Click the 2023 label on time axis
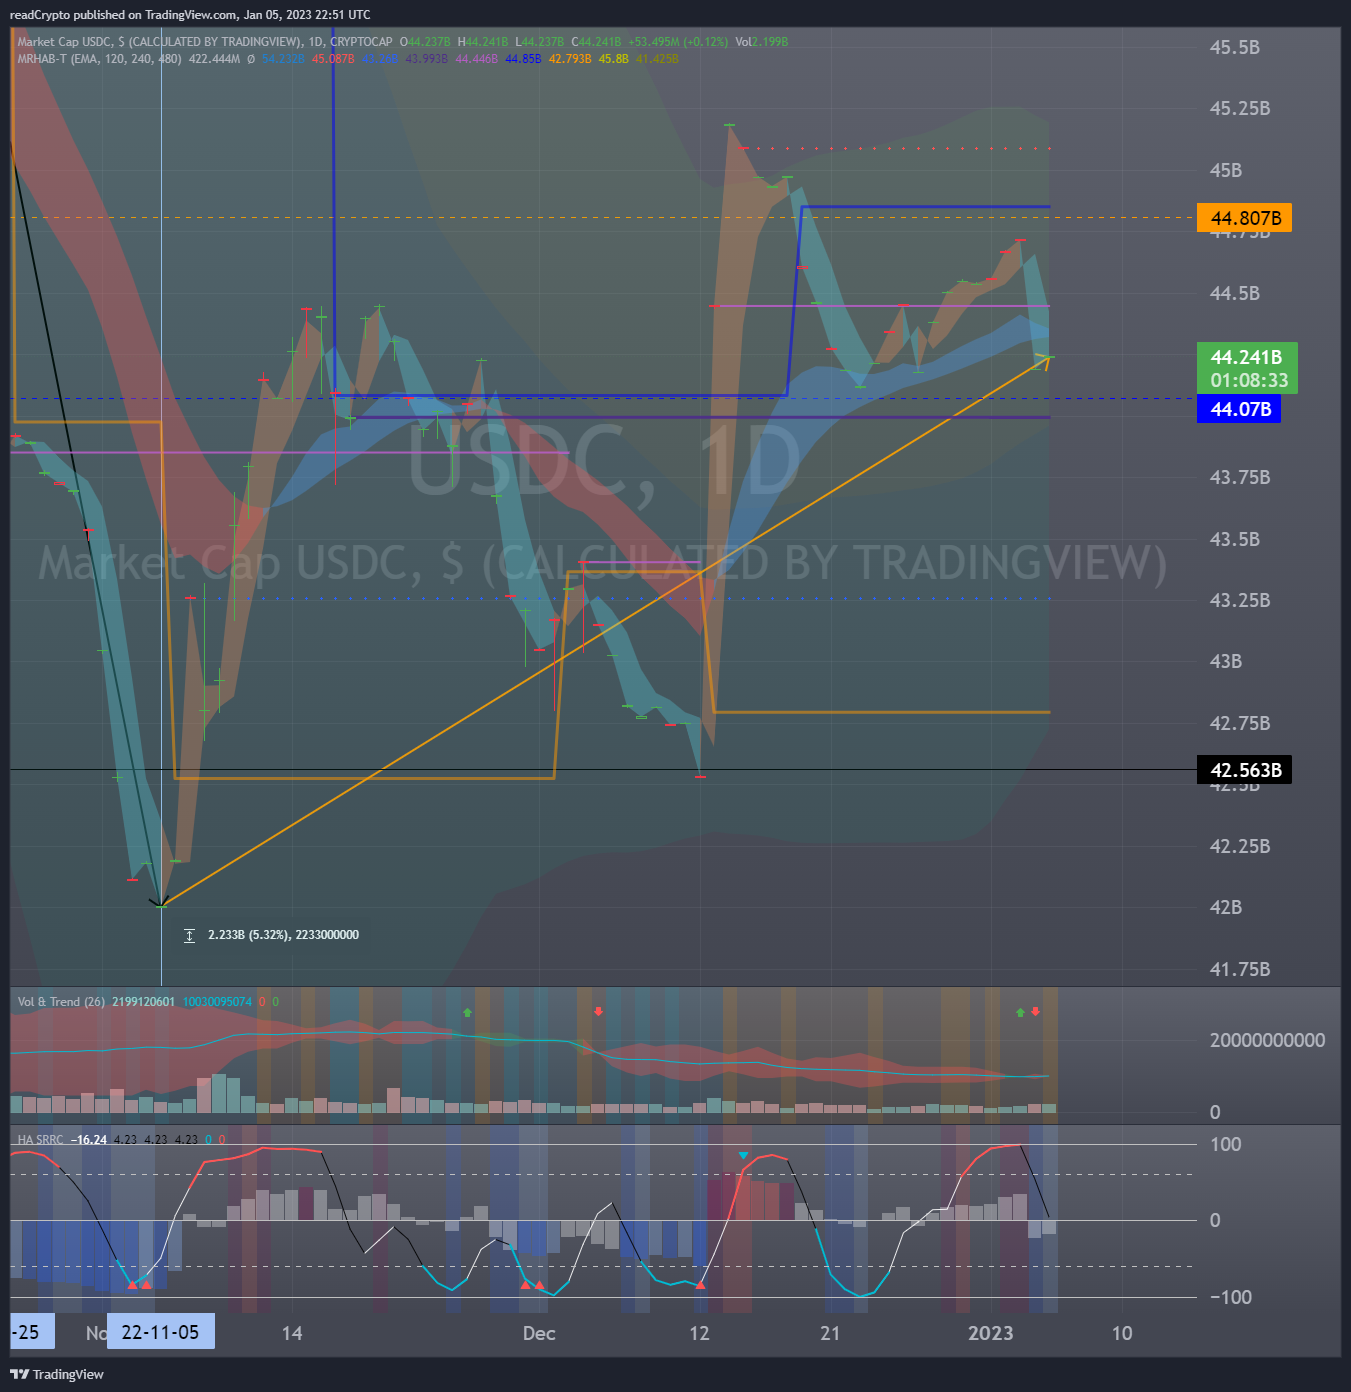The image size is (1351, 1392). 990,1333
